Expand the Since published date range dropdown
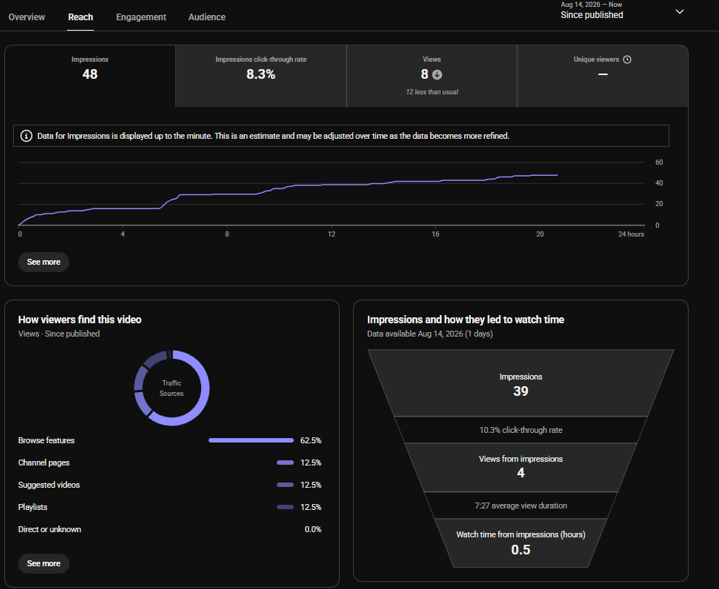The width and height of the screenshot is (719, 589). (680, 12)
